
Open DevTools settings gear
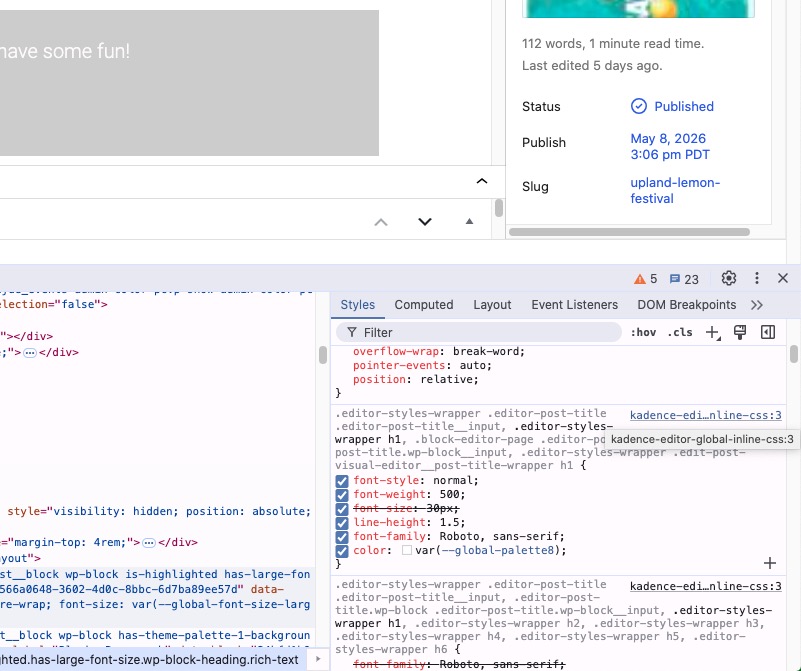click(728, 278)
